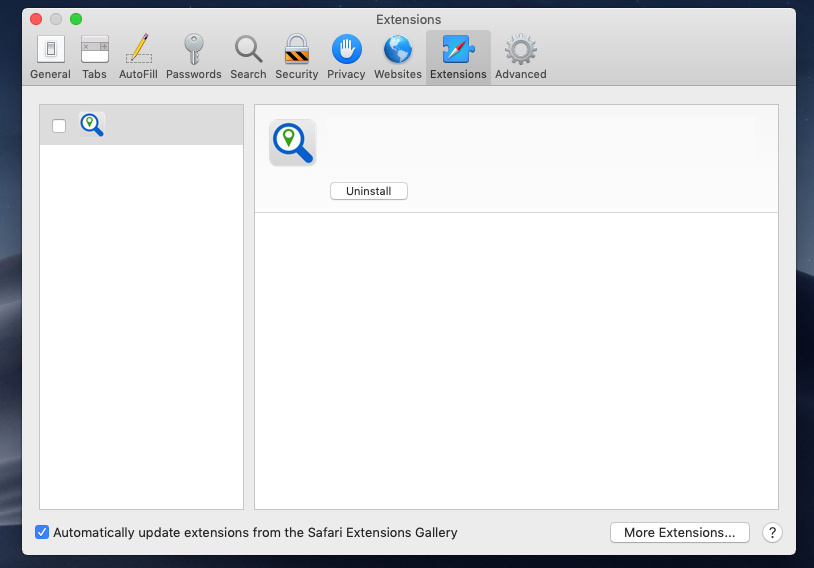Close the Extensions preferences window
This screenshot has width=814, height=568.
coord(36,19)
